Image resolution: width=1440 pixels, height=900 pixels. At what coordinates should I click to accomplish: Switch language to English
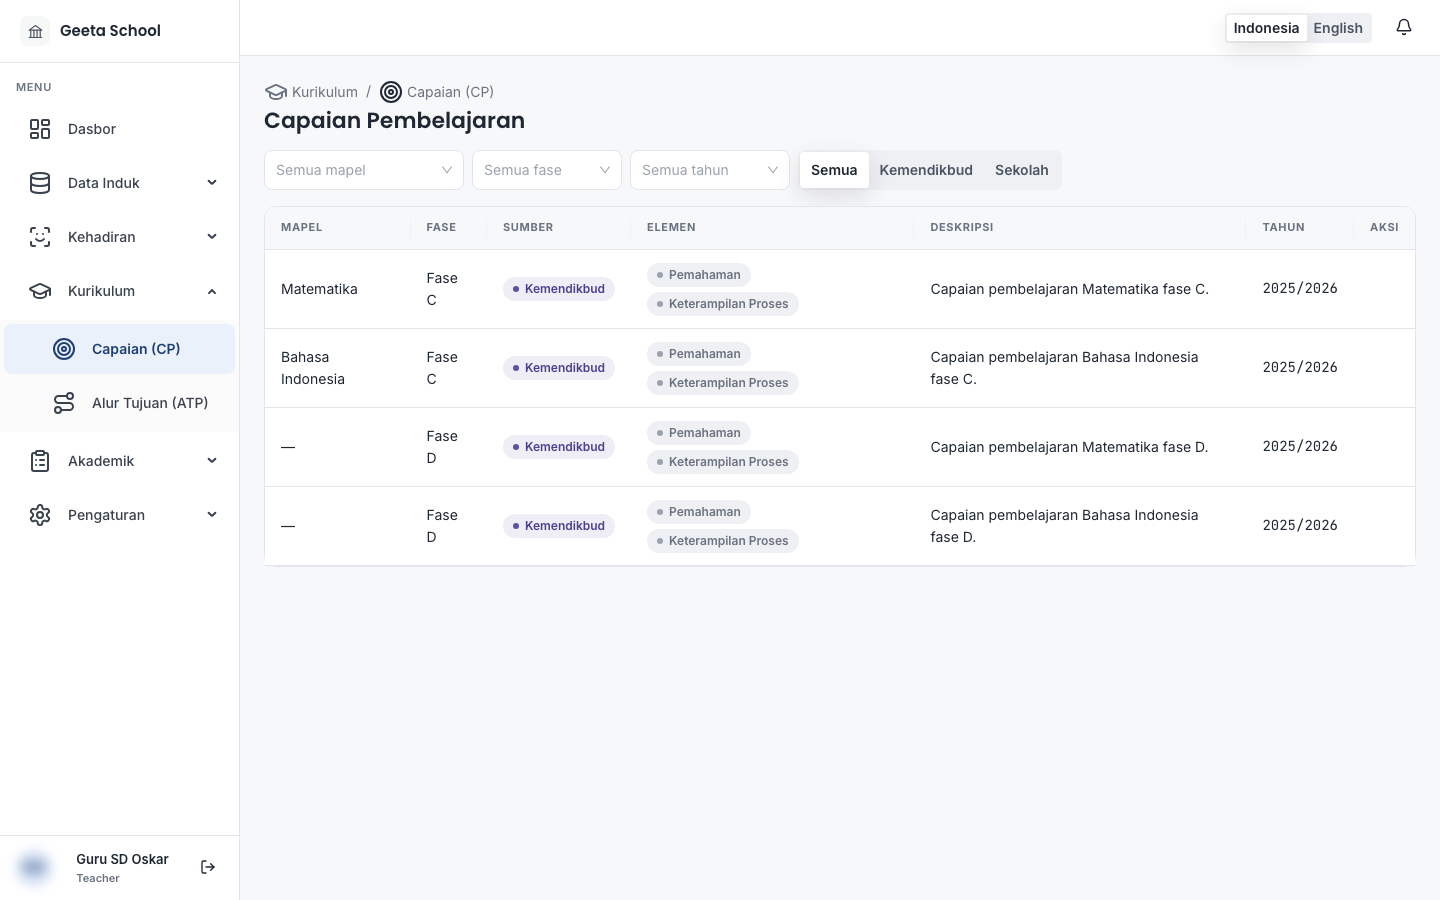point(1338,28)
